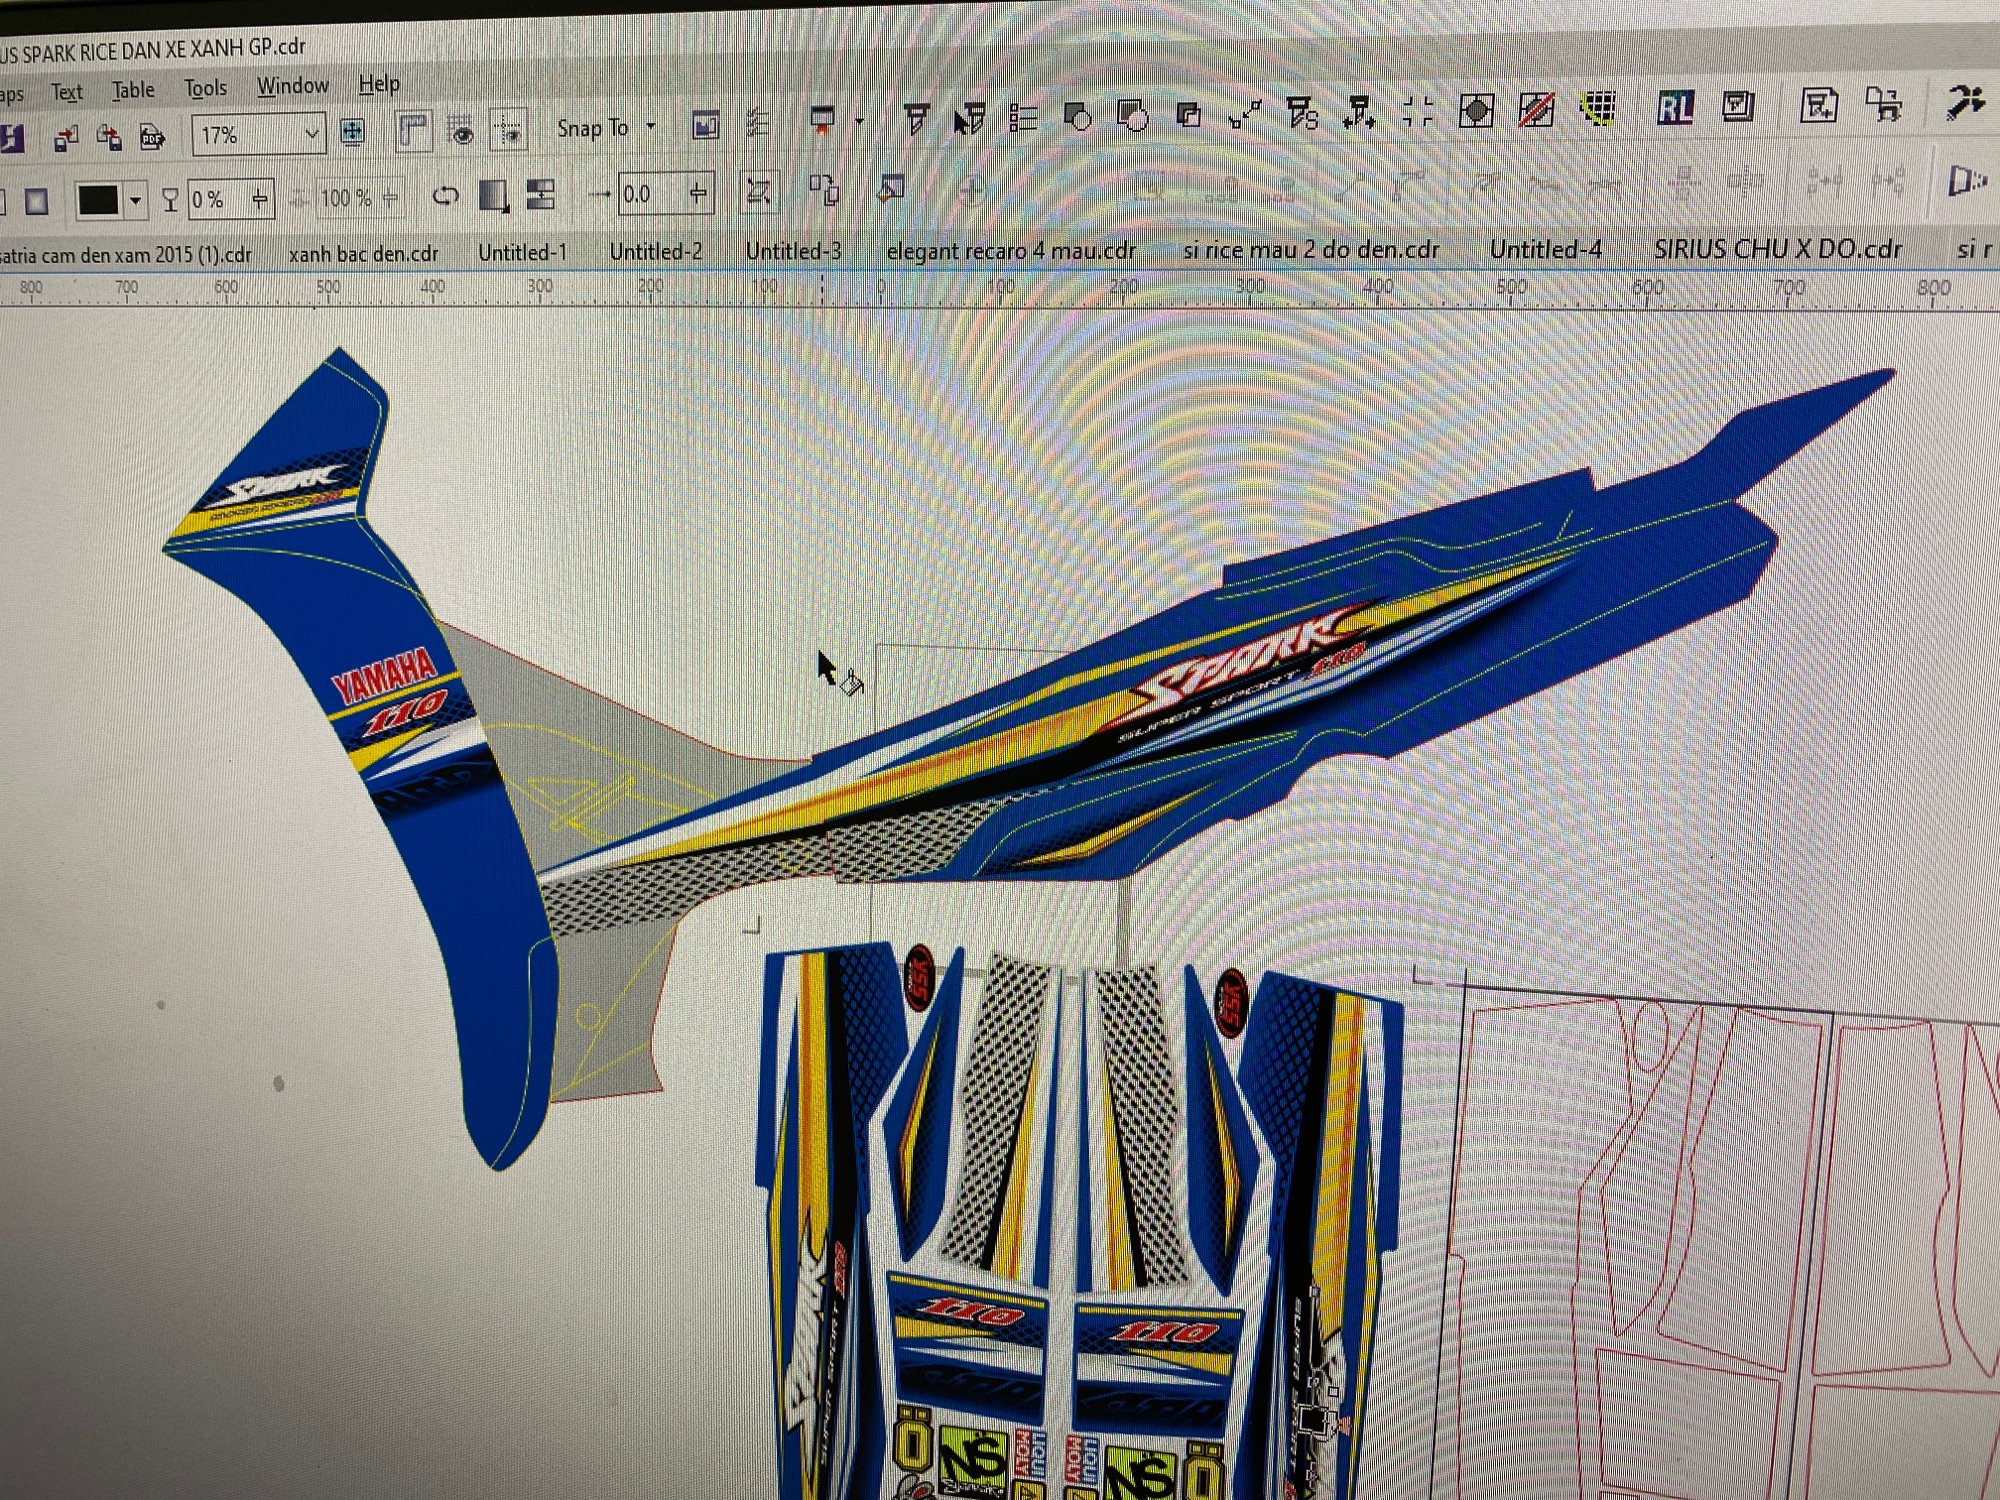This screenshot has width=2000, height=1500.
Task: Open the Table menu
Action: [133, 90]
